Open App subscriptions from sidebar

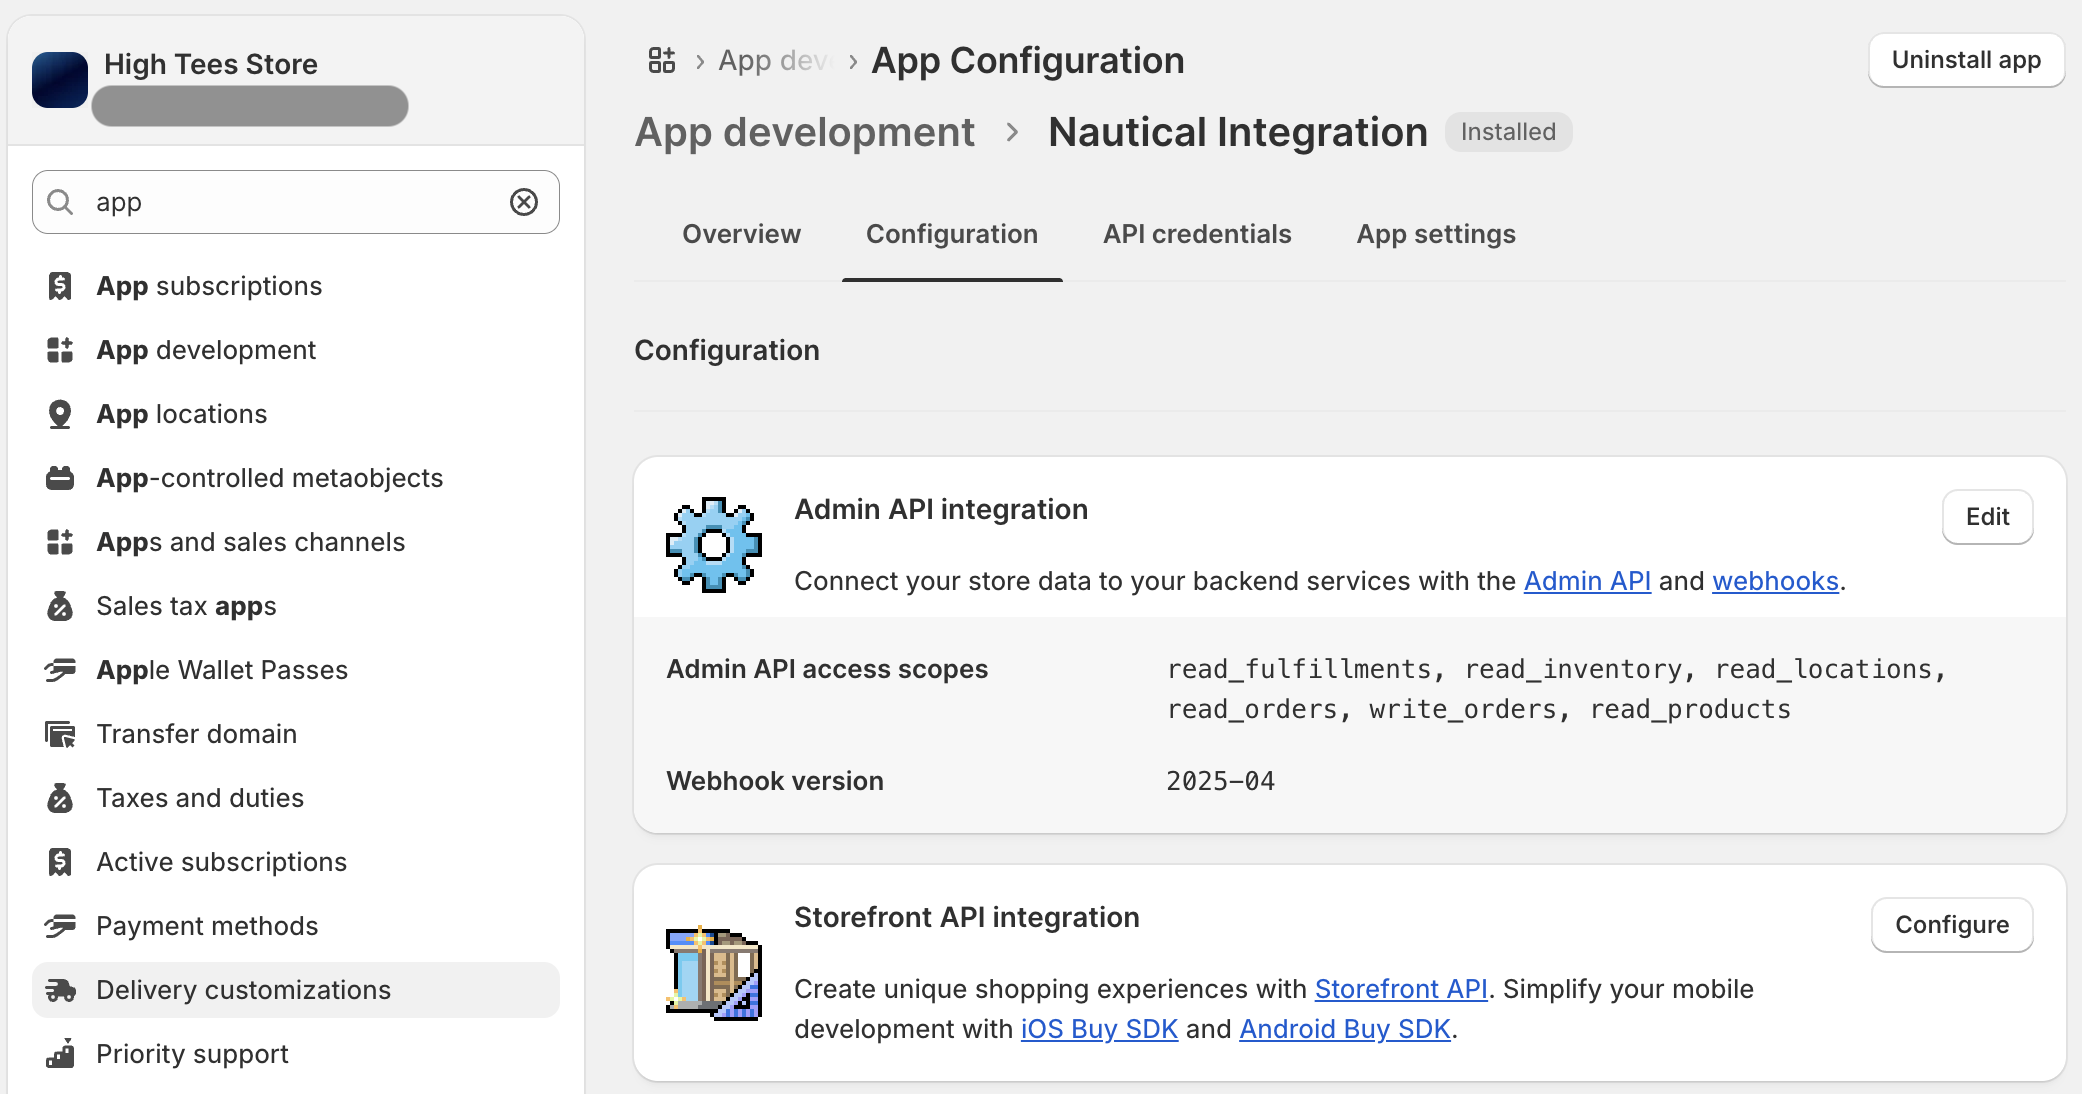click(209, 286)
